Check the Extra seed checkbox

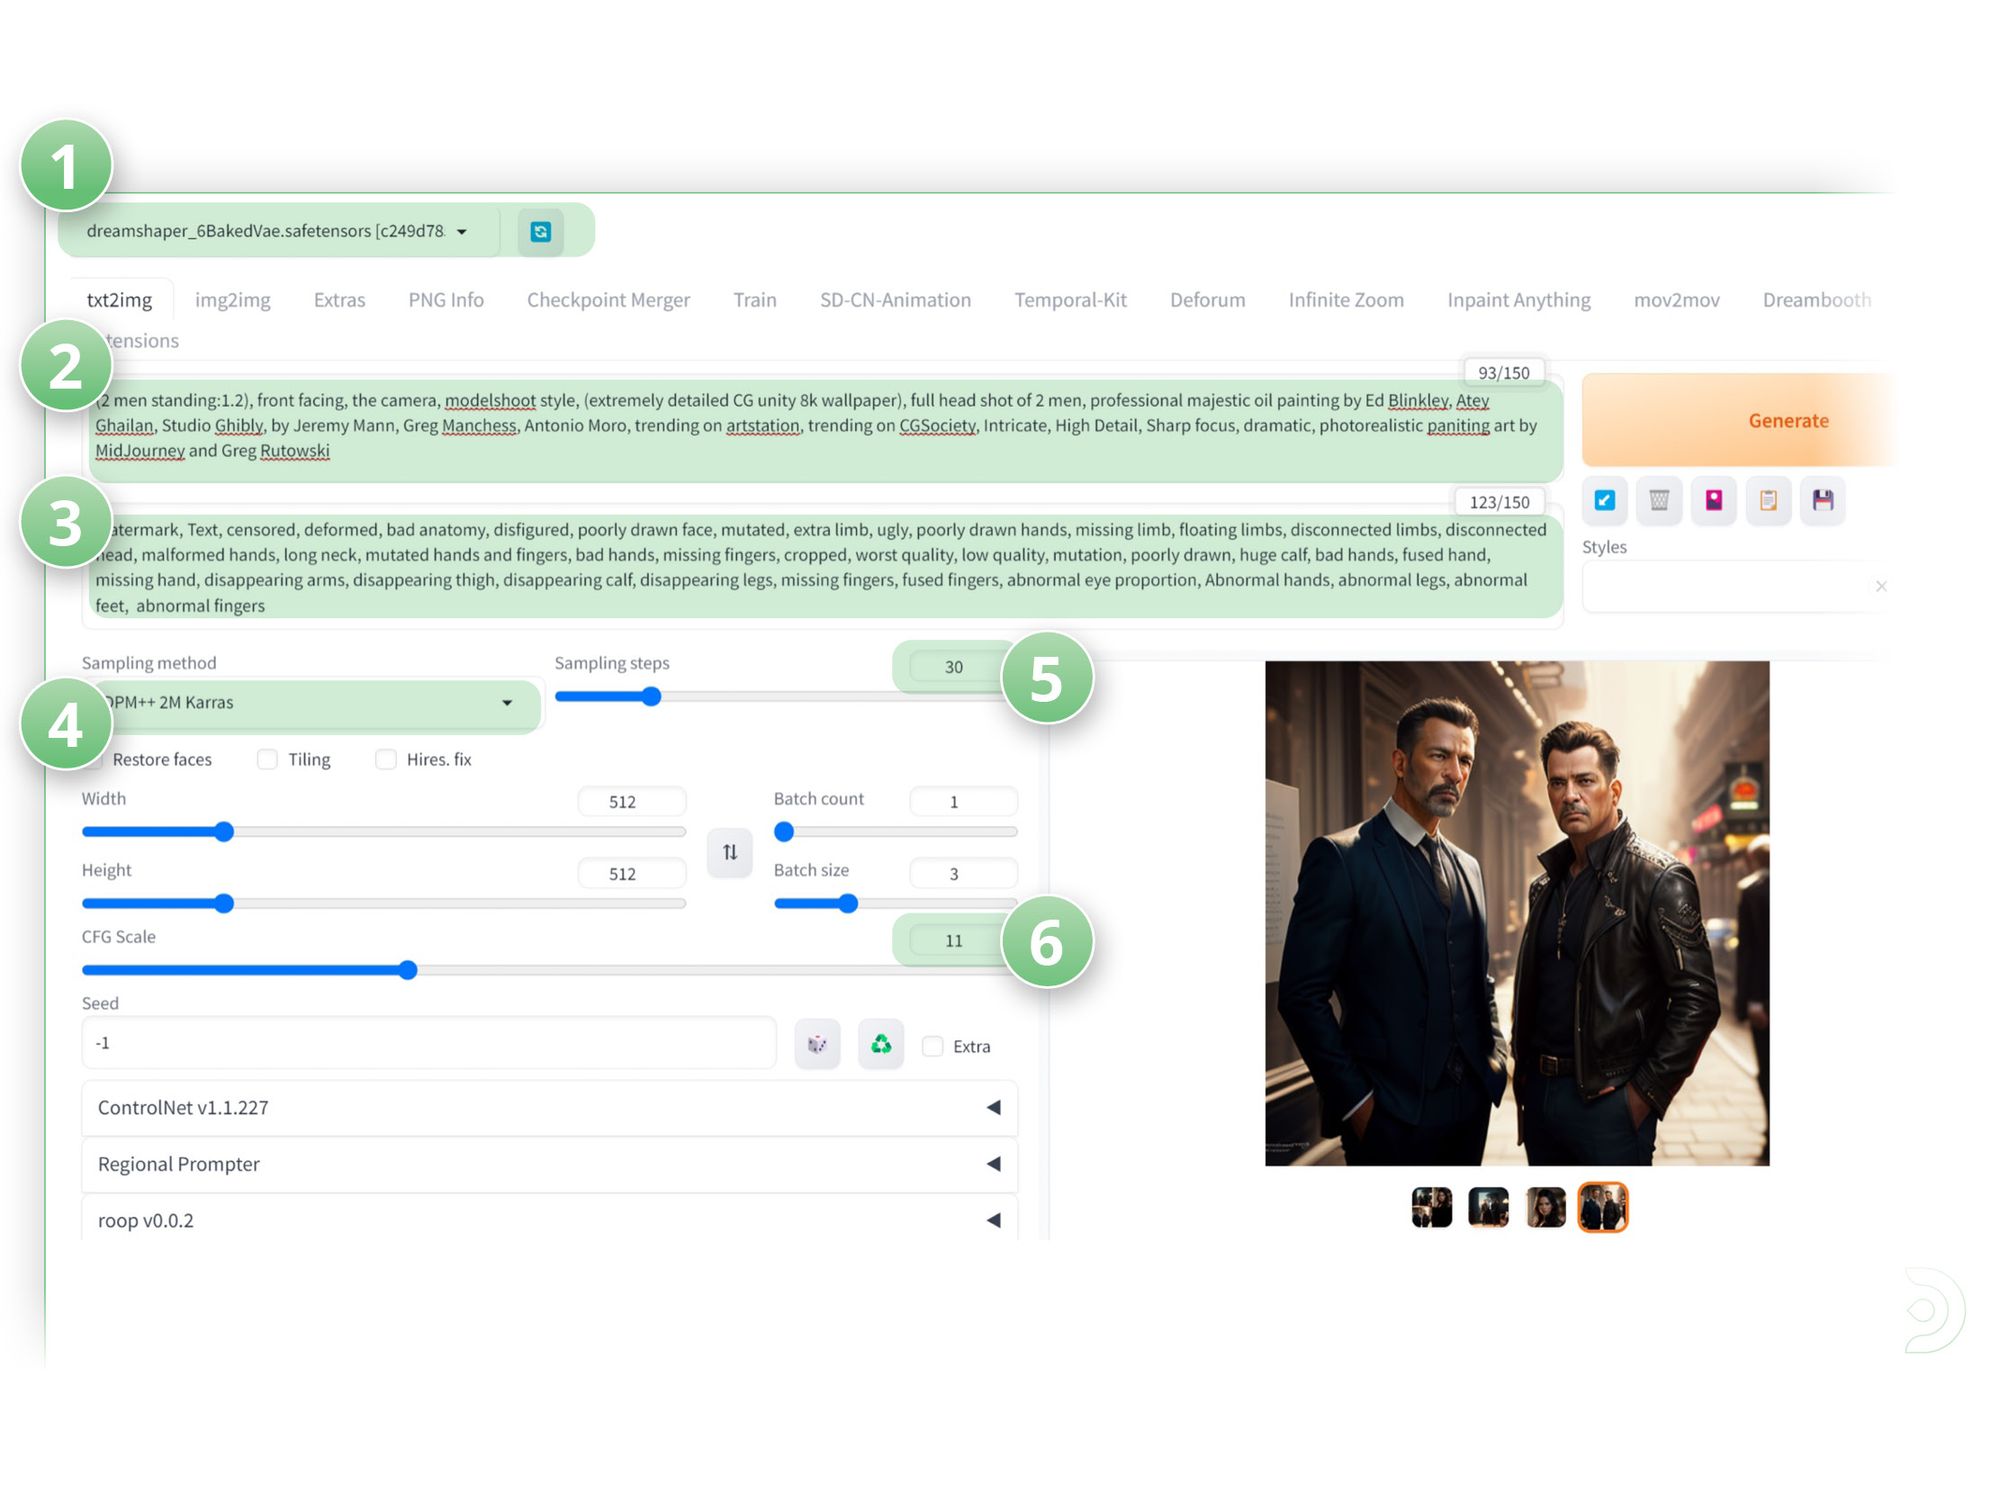pyautogui.click(x=933, y=1047)
